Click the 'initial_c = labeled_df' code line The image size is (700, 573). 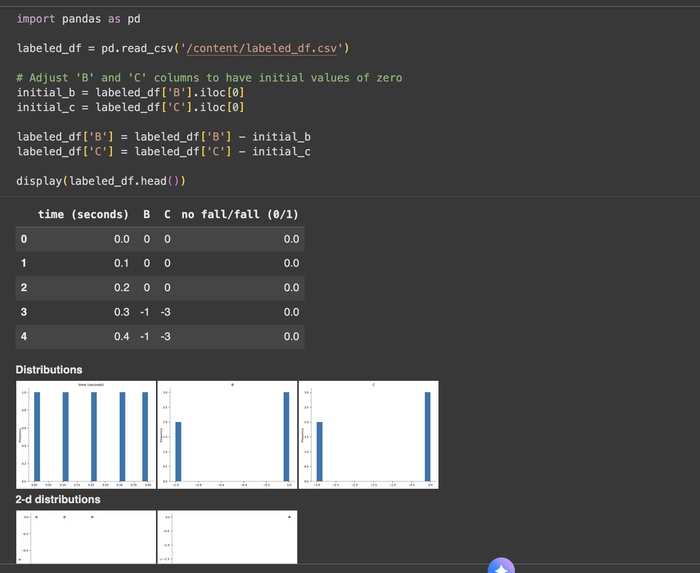[x=130, y=108]
